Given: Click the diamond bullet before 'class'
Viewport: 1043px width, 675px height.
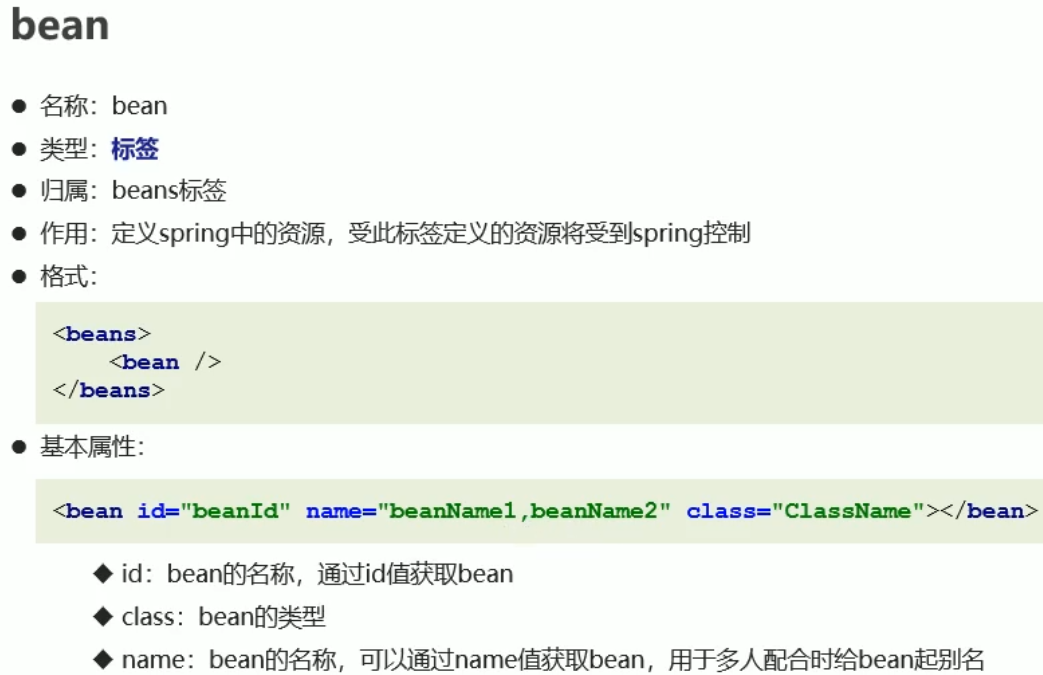Looking at the screenshot, I should pyautogui.click(x=103, y=616).
